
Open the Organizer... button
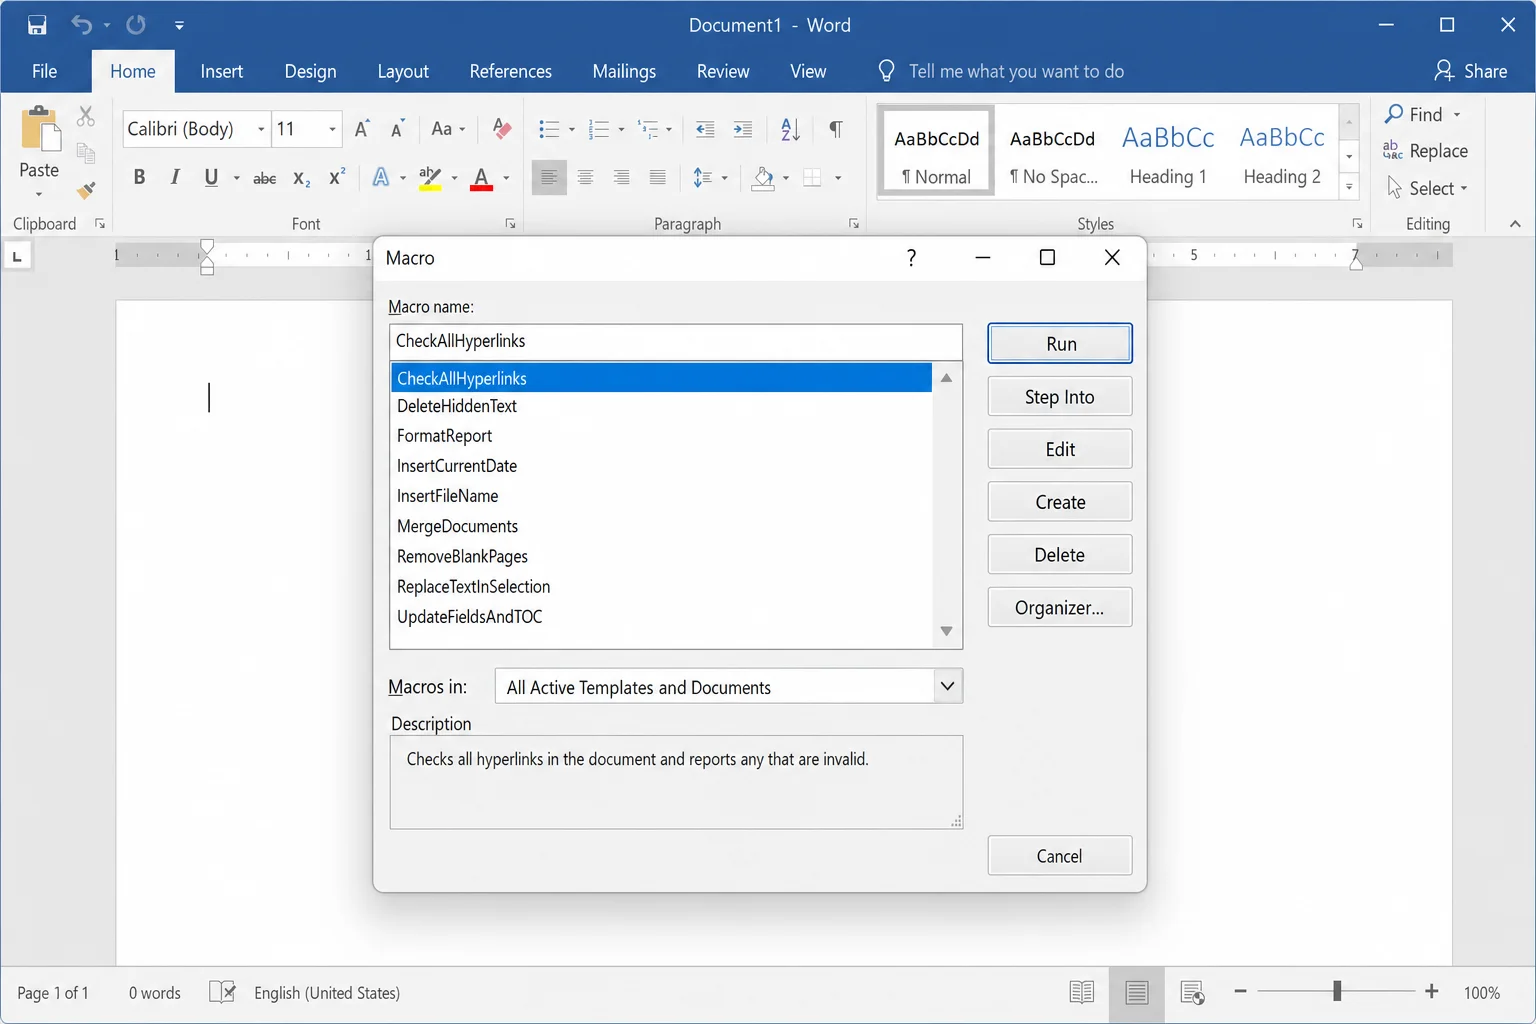tap(1060, 607)
